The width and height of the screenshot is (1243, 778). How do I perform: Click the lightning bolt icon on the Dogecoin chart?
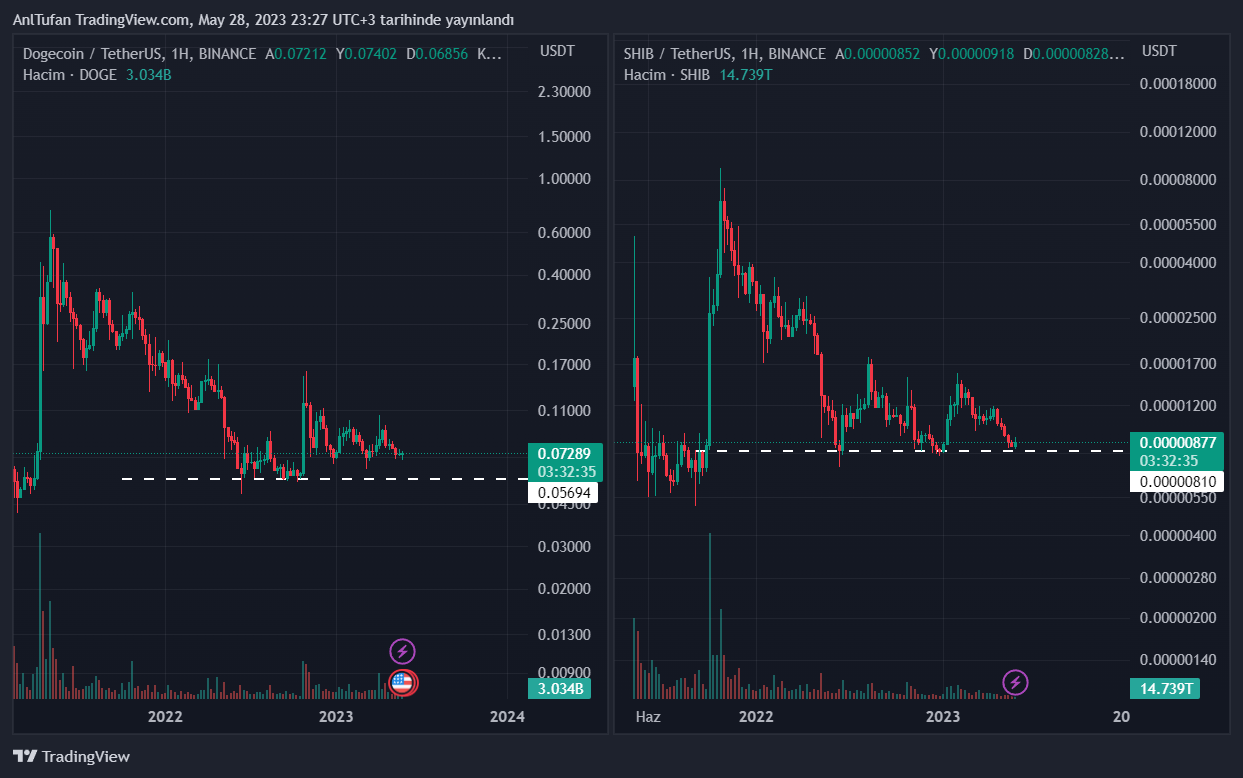(403, 653)
